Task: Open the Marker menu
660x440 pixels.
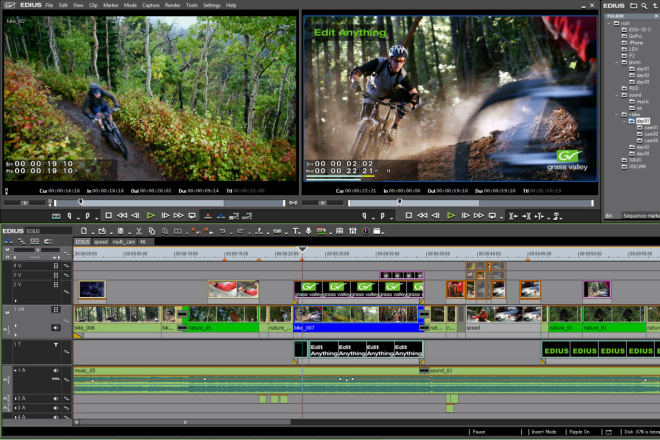Action: tap(111, 5)
